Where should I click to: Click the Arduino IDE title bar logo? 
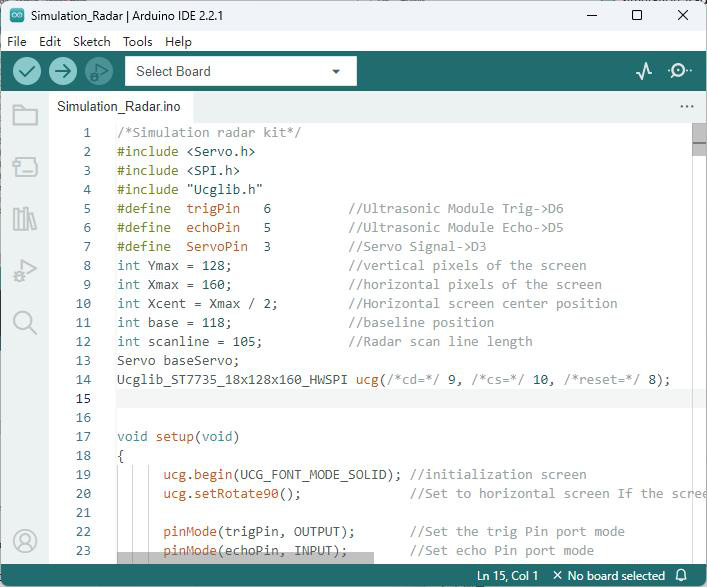[17, 15]
